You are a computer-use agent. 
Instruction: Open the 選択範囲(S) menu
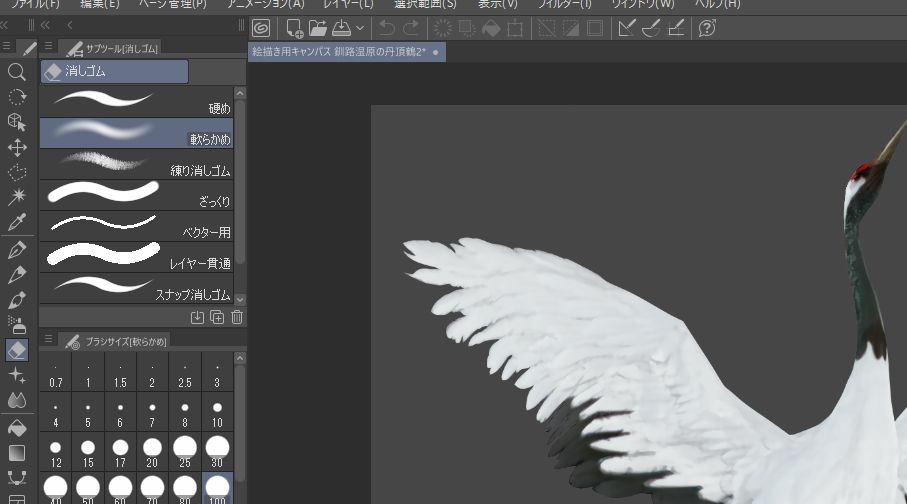click(425, 4)
